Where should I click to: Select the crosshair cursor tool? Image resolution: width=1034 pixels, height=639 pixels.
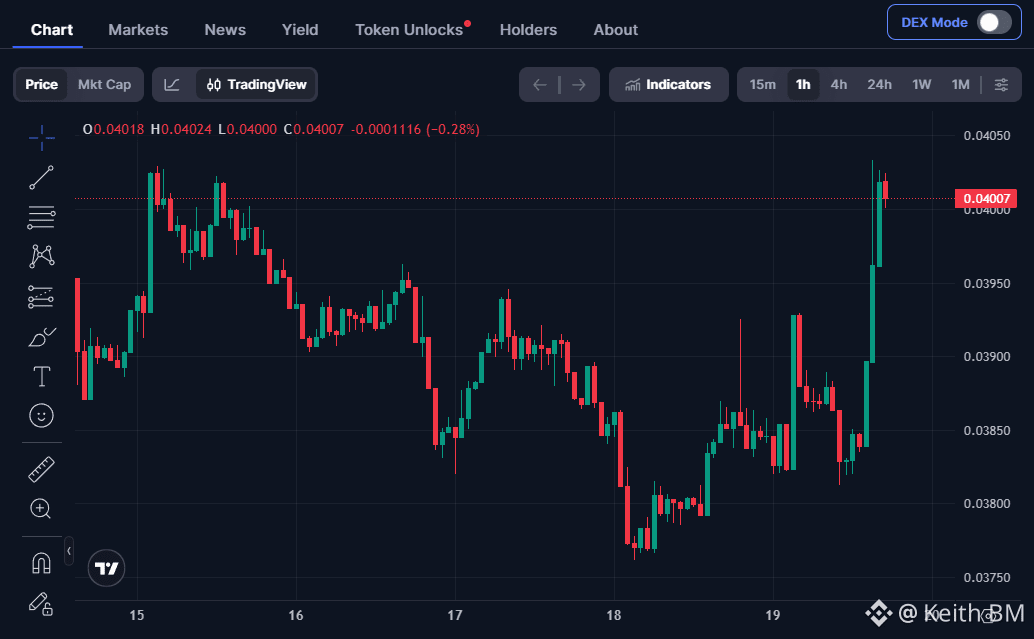pos(42,138)
